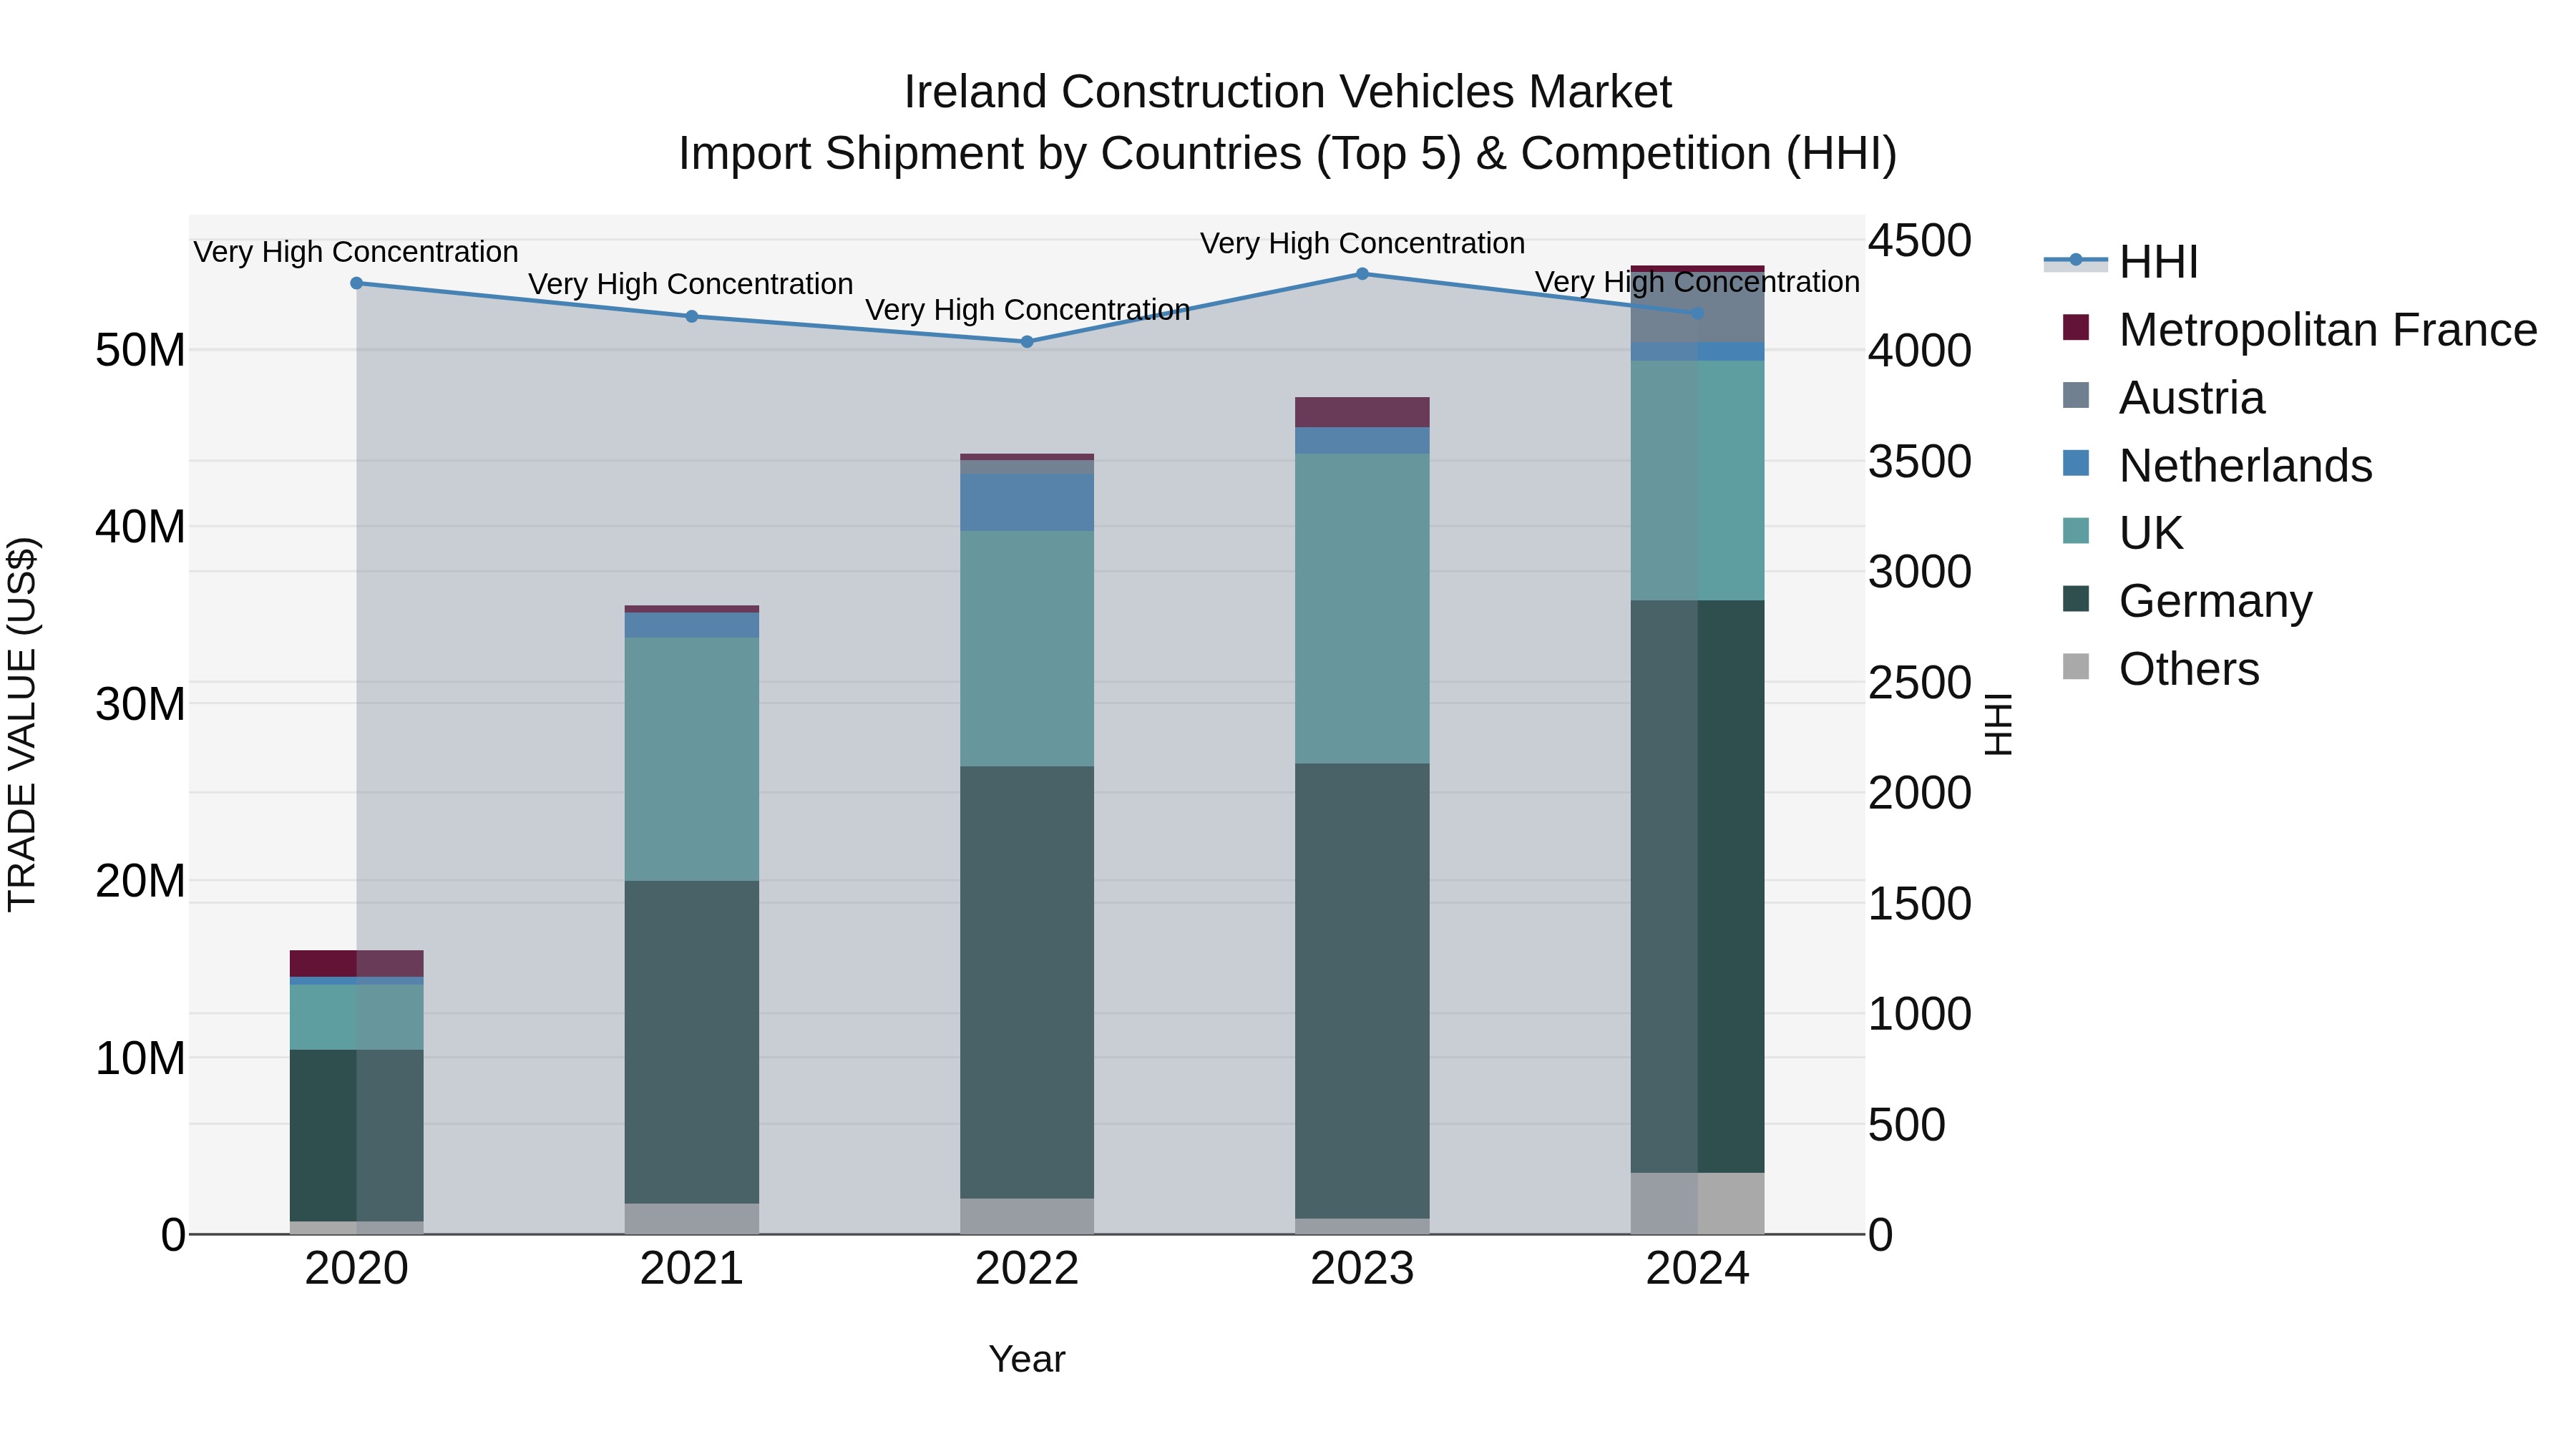Viewport: 2576px width, 1449px height.
Task: Click the Germany dark green legend swatch
Action: (2076, 599)
